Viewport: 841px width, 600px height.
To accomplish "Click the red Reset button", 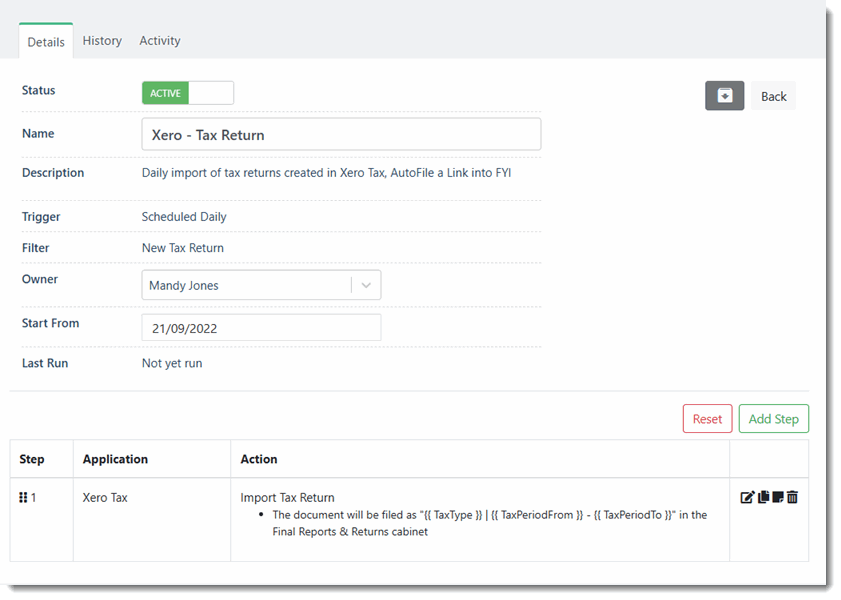I will (x=707, y=419).
